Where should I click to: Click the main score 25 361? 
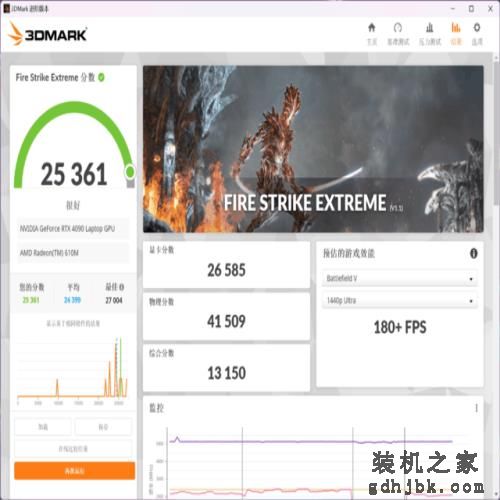[74, 174]
